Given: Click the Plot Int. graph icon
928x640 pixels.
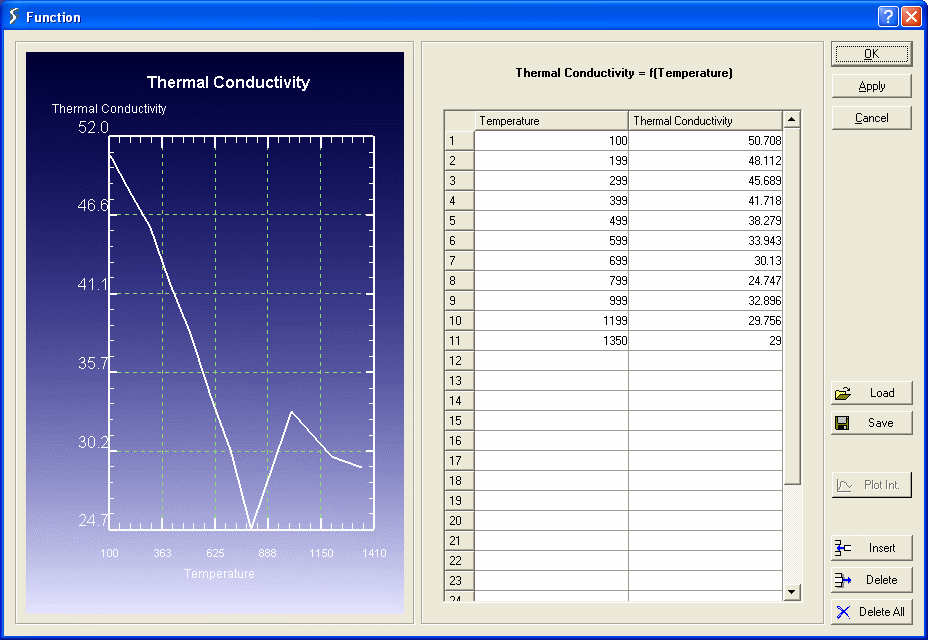Looking at the screenshot, I should click(845, 485).
